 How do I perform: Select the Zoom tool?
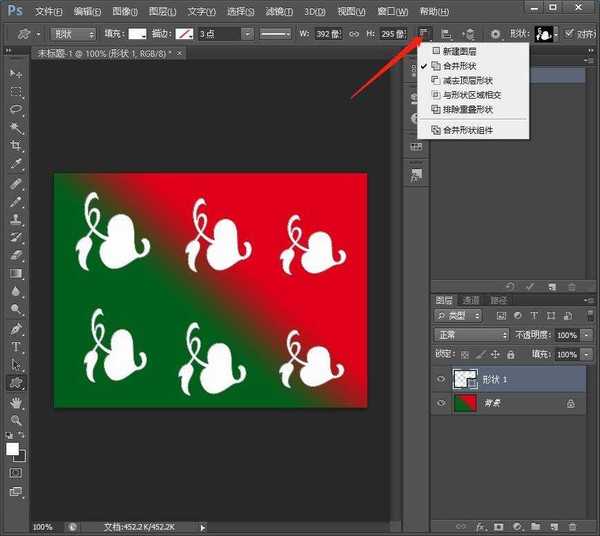click(16, 419)
